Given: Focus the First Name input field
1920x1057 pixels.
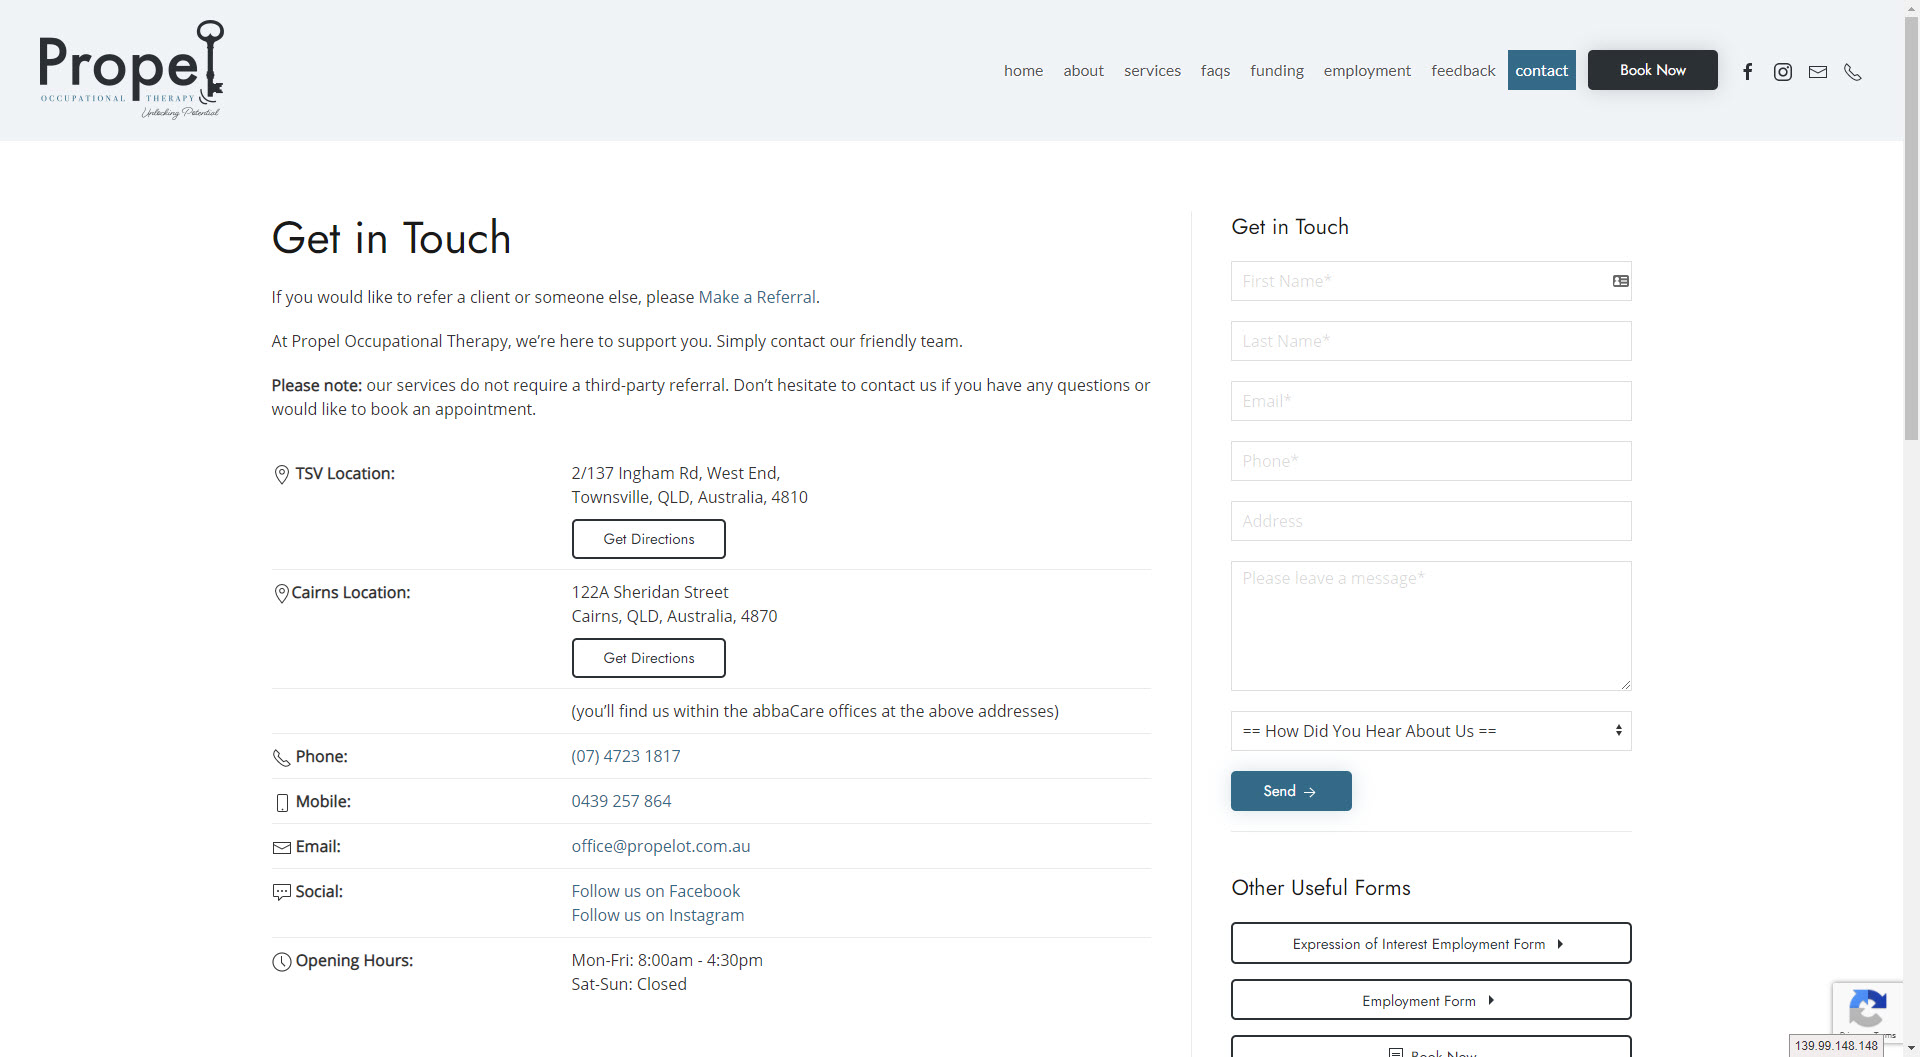Looking at the screenshot, I should 1431,281.
